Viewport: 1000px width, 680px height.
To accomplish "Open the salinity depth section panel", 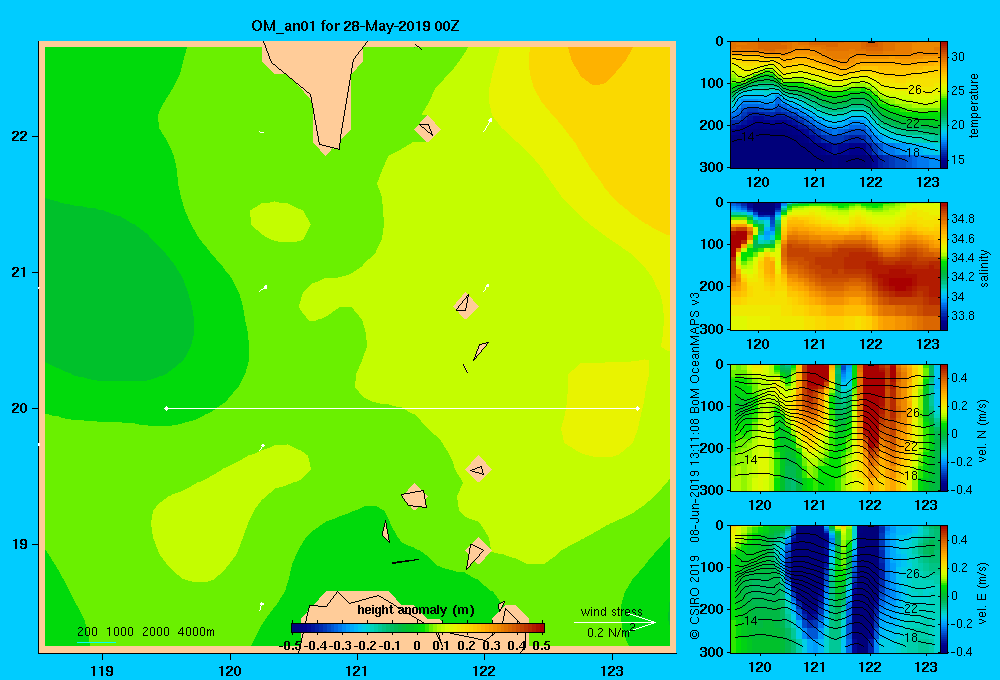I will point(835,266).
